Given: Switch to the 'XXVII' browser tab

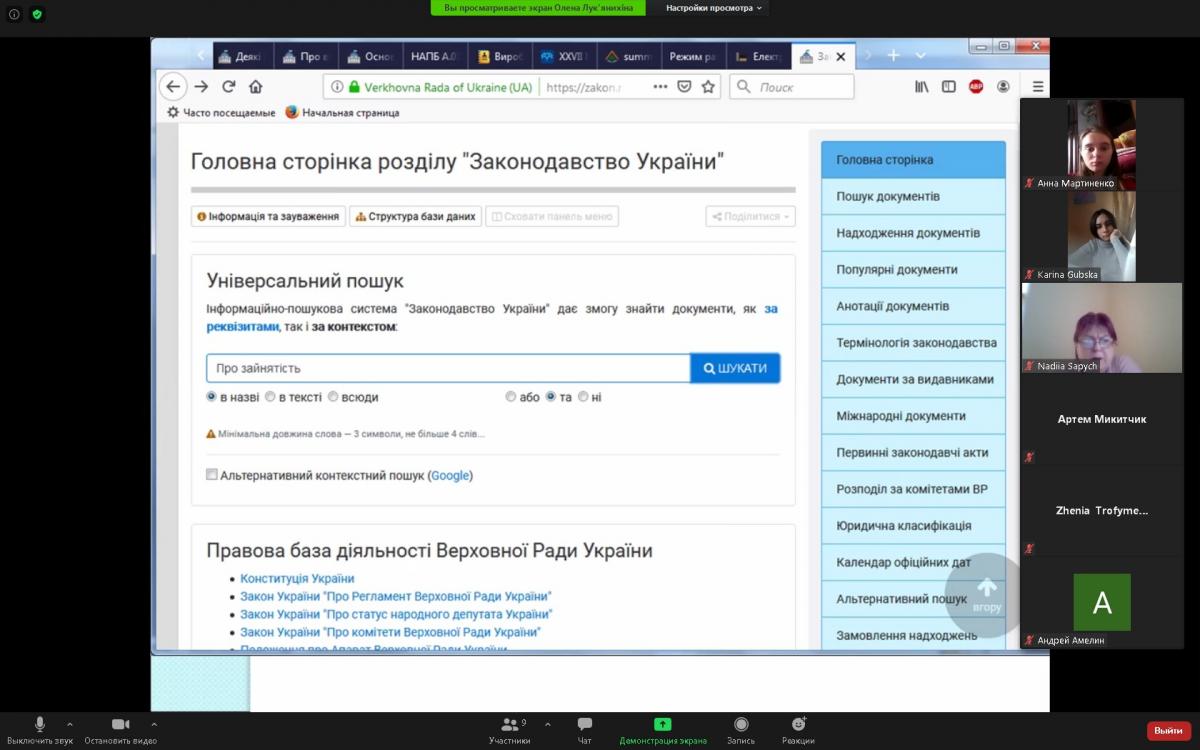Looking at the screenshot, I should tap(563, 57).
